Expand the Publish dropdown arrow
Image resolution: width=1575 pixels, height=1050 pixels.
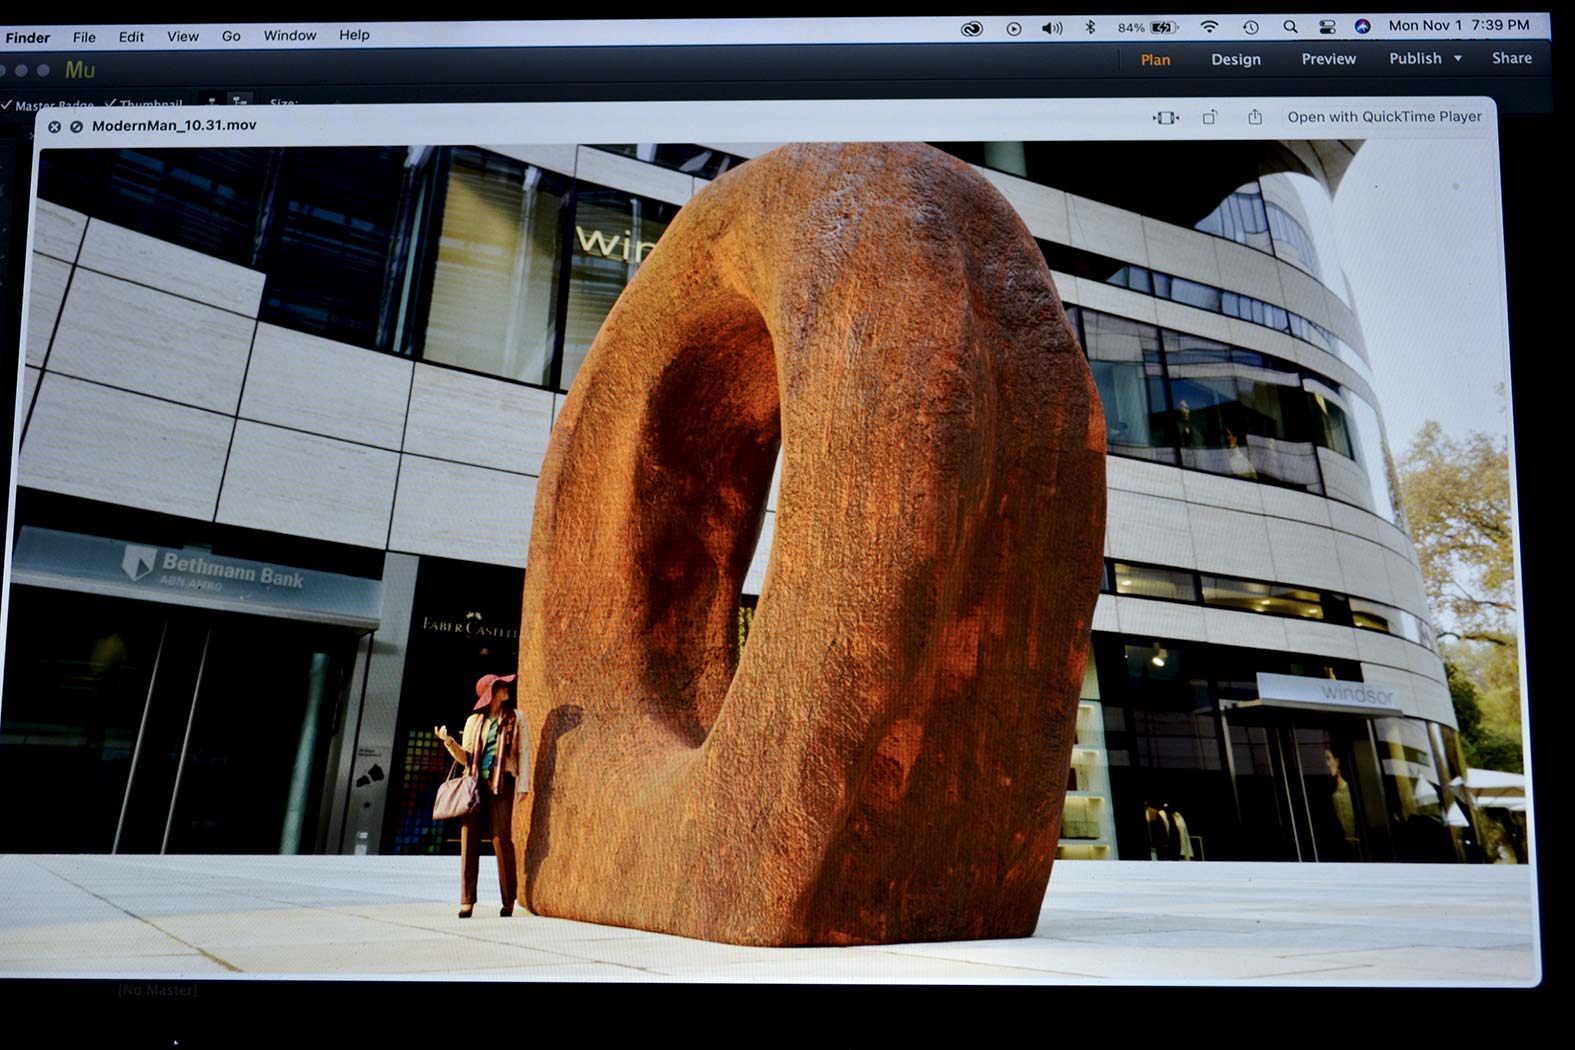coord(1457,59)
